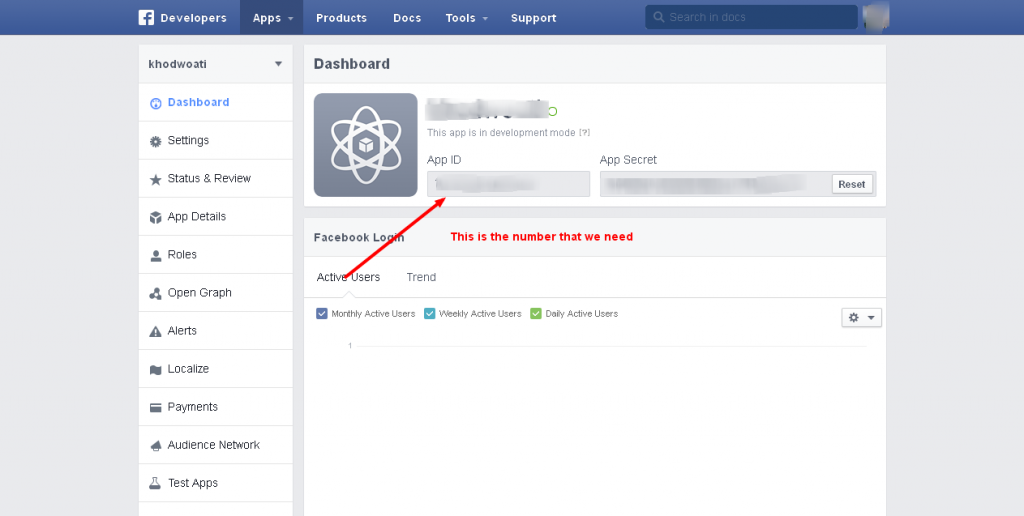Open Test Apps page
1024x516 pixels.
216,483
